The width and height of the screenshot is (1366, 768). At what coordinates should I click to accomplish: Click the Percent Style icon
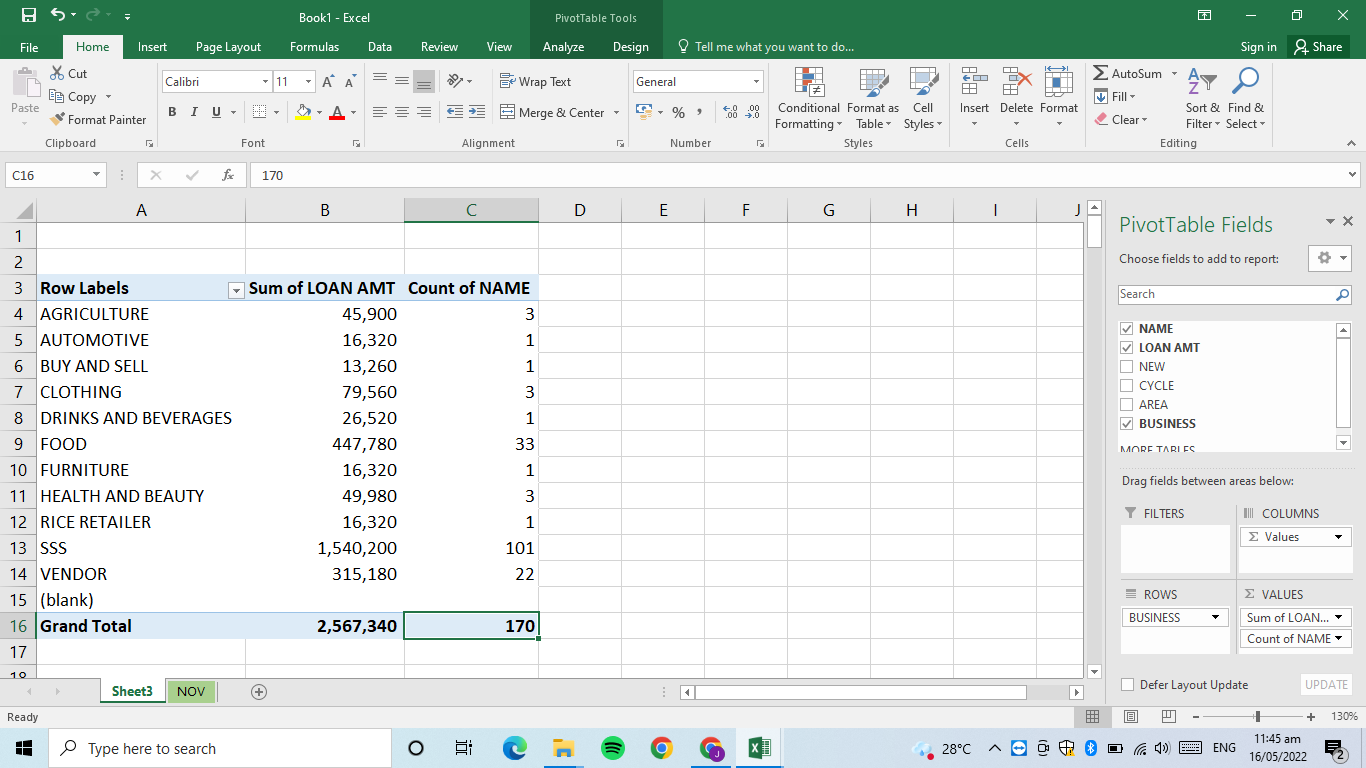pyautogui.click(x=678, y=112)
